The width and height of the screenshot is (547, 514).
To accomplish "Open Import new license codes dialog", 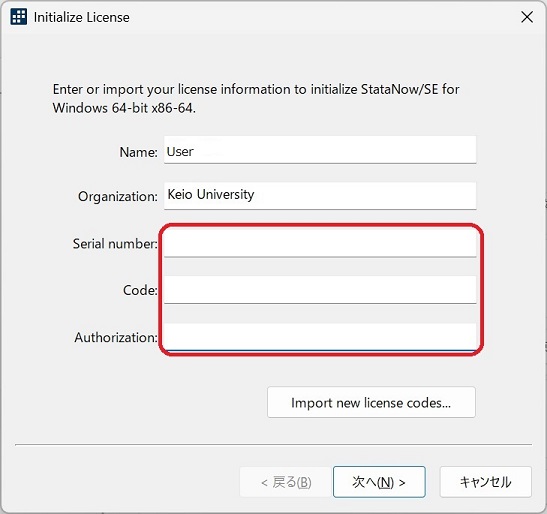I will coord(371,402).
